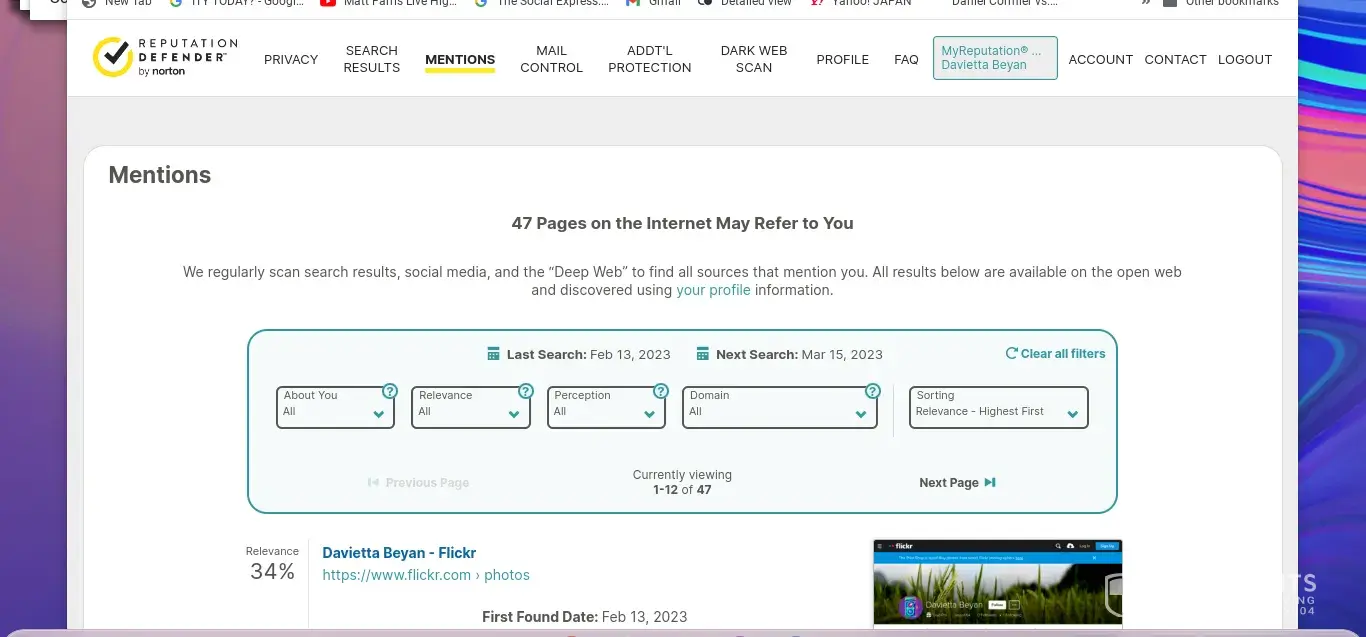Click help icon on Relevance filter
This screenshot has width=1366, height=637.
(x=526, y=391)
